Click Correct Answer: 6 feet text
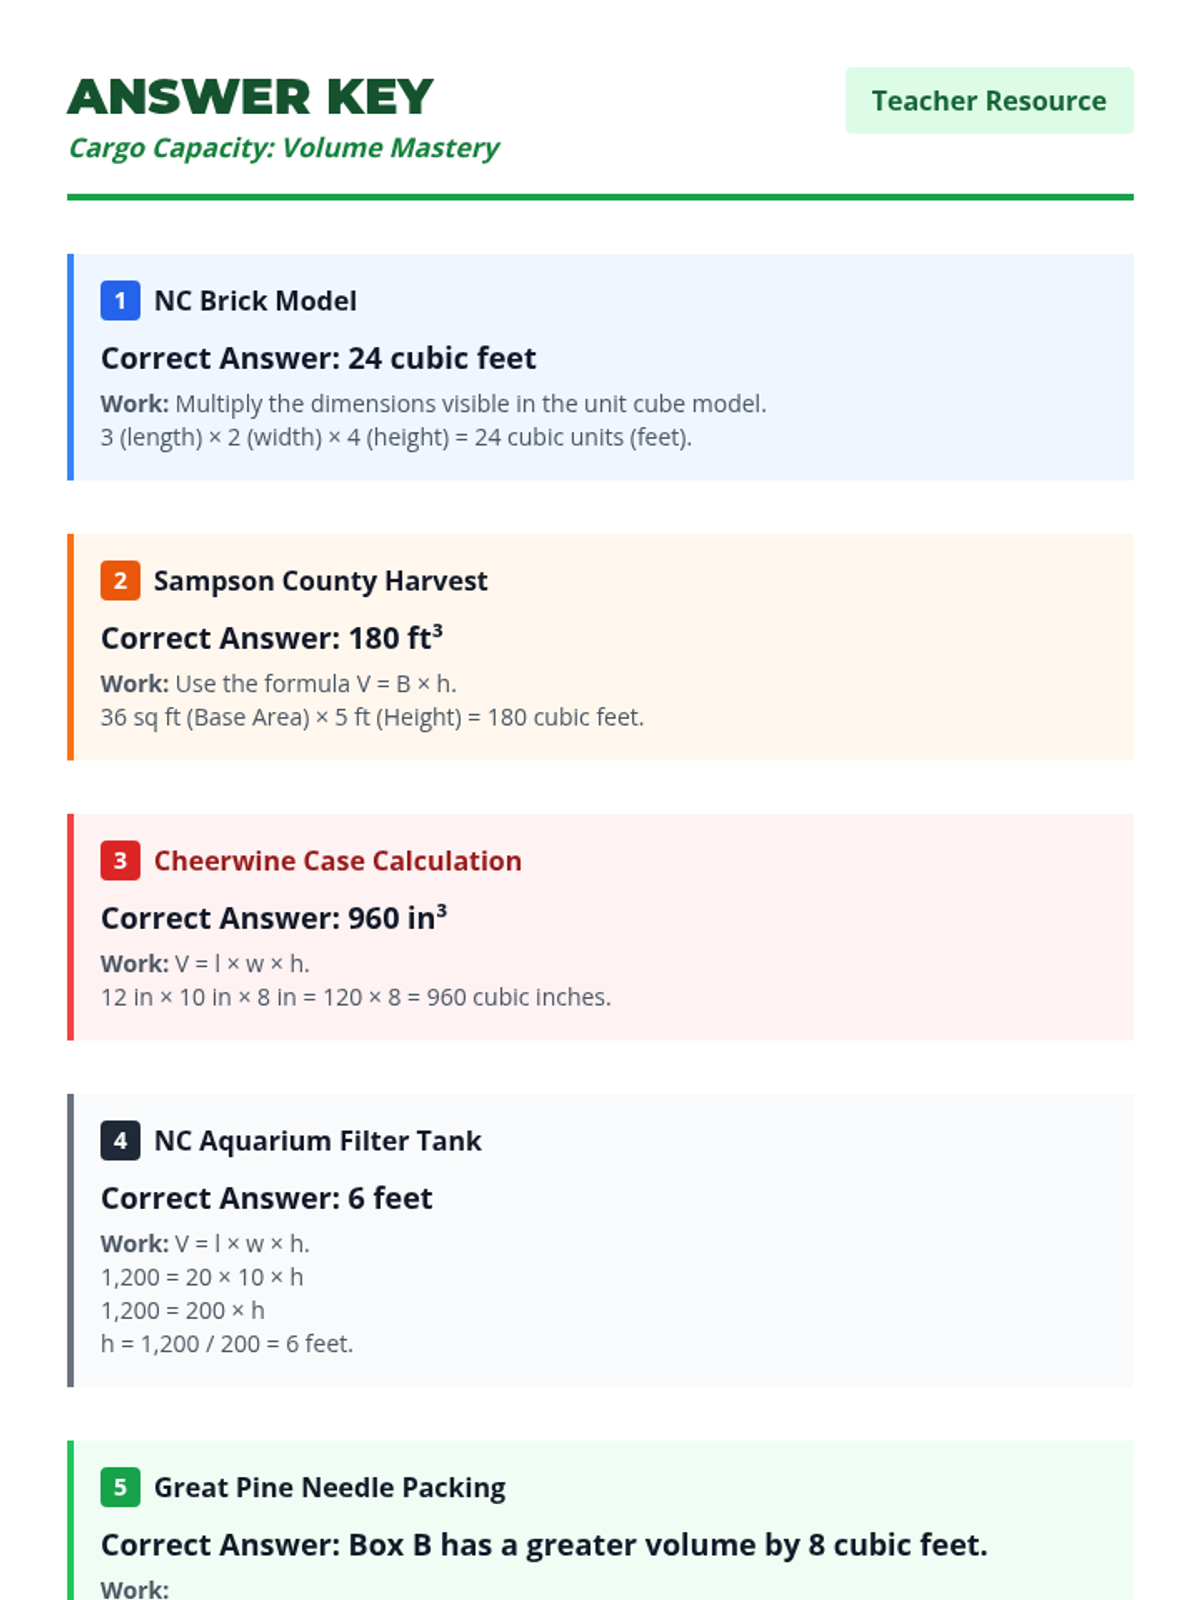This screenshot has height=1600, width=1200. tap(266, 1198)
